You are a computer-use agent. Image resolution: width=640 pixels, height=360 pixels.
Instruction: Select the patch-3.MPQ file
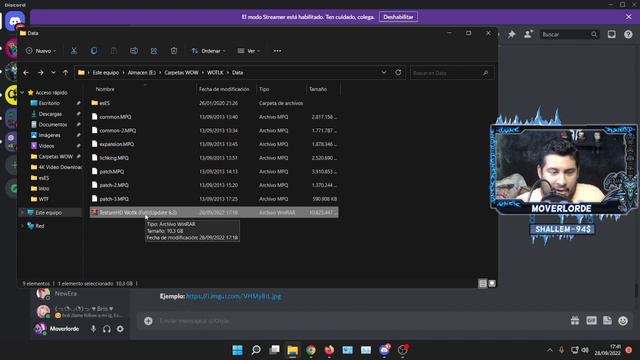point(214,199)
